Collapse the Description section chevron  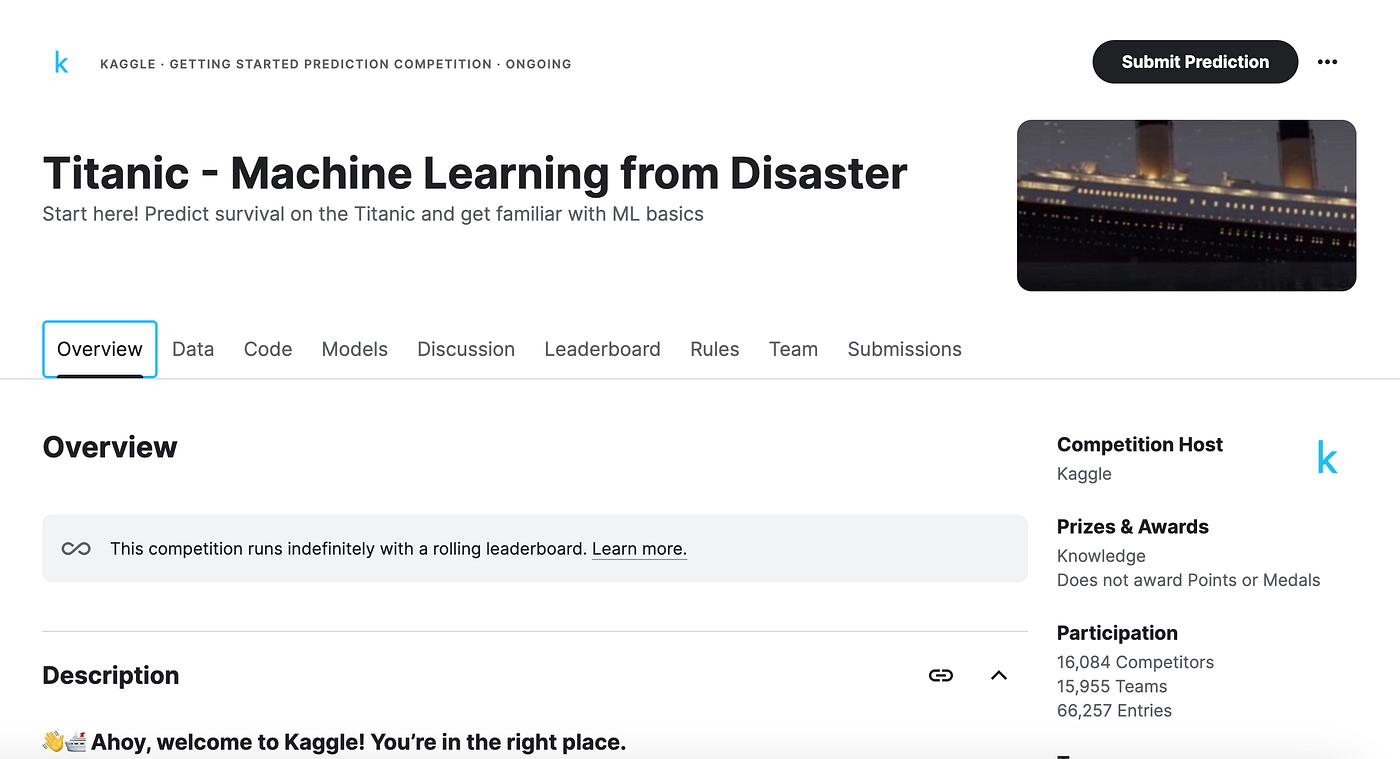(x=998, y=675)
